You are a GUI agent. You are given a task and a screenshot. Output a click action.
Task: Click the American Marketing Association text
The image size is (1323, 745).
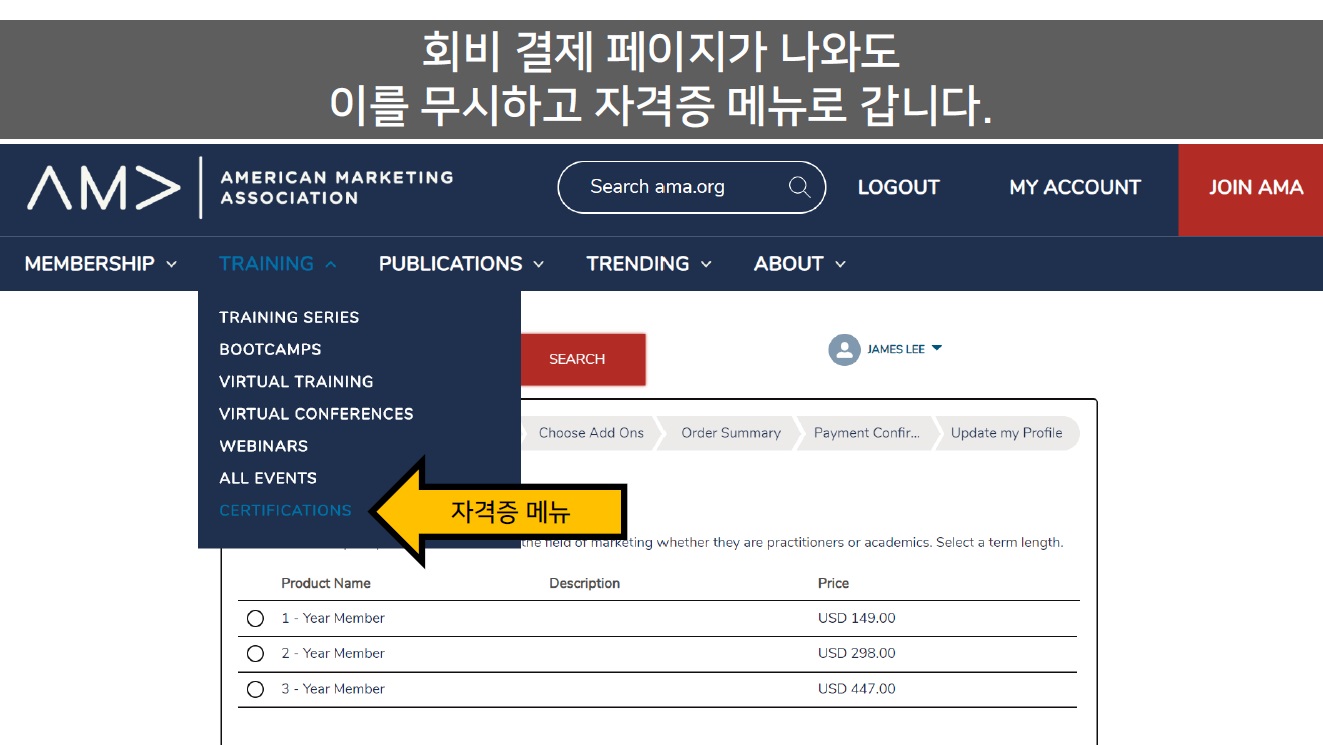[x=336, y=187]
